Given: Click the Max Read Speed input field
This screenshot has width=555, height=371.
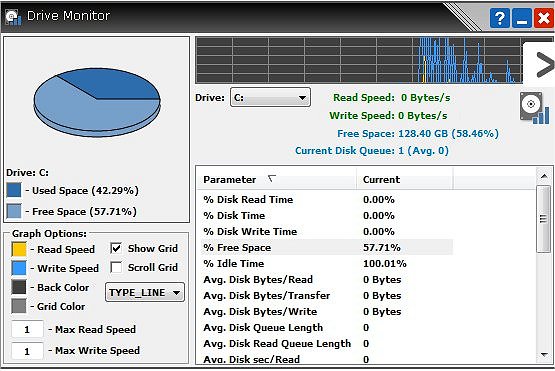Looking at the screenshot, I should click(x=27, y=329).
